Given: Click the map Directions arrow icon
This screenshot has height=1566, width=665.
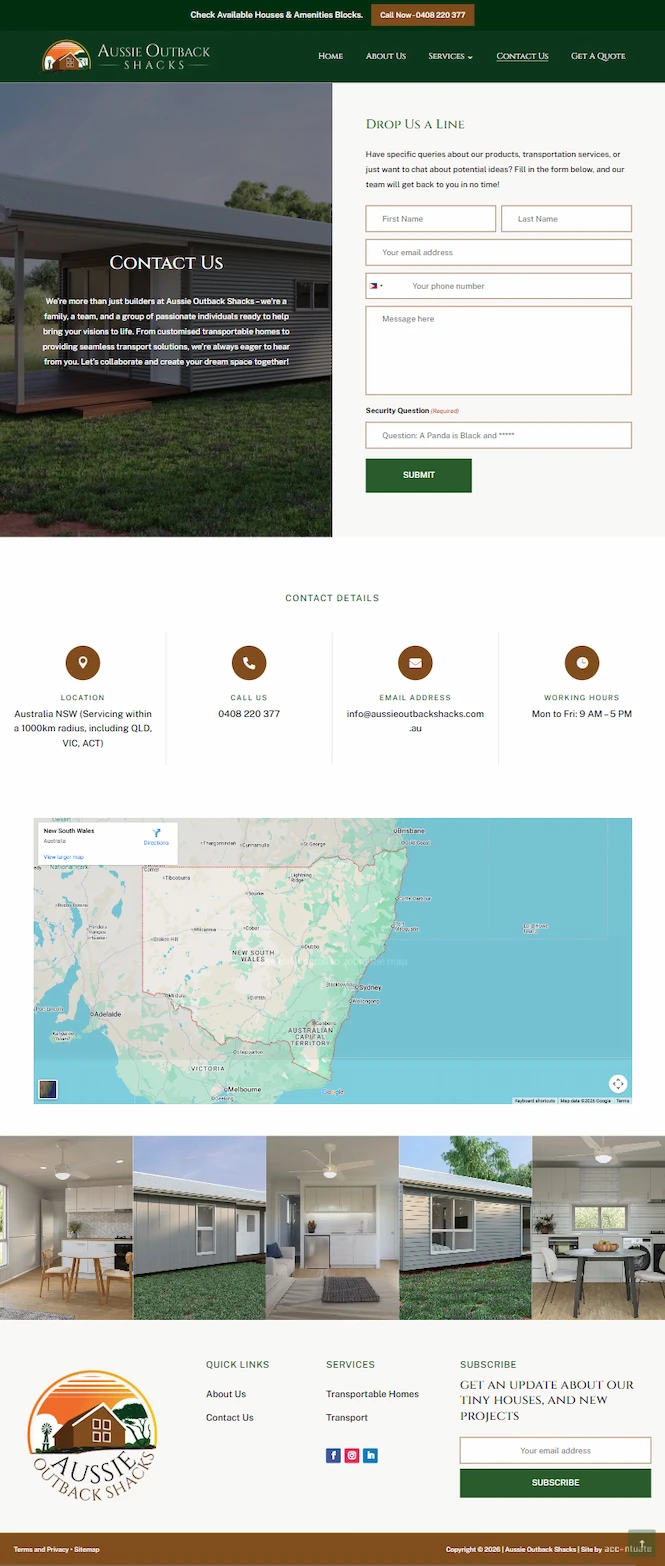Looking at the screenshot, I should [x=156, y=832].
